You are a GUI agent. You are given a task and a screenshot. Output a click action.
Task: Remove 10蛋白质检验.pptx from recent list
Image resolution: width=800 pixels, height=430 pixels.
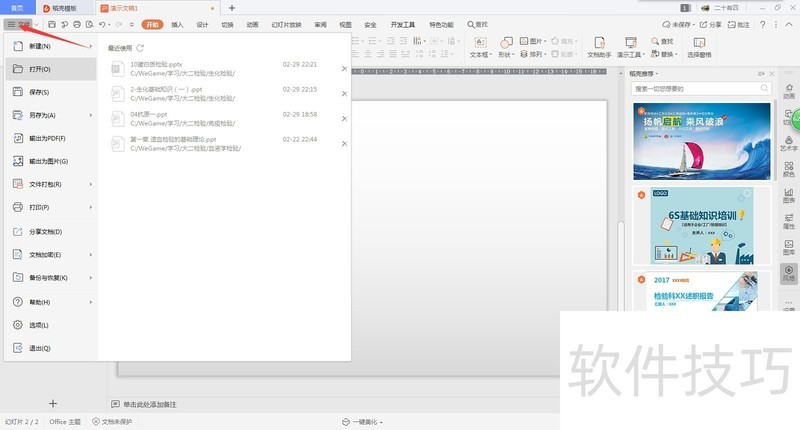coord(344,68)
